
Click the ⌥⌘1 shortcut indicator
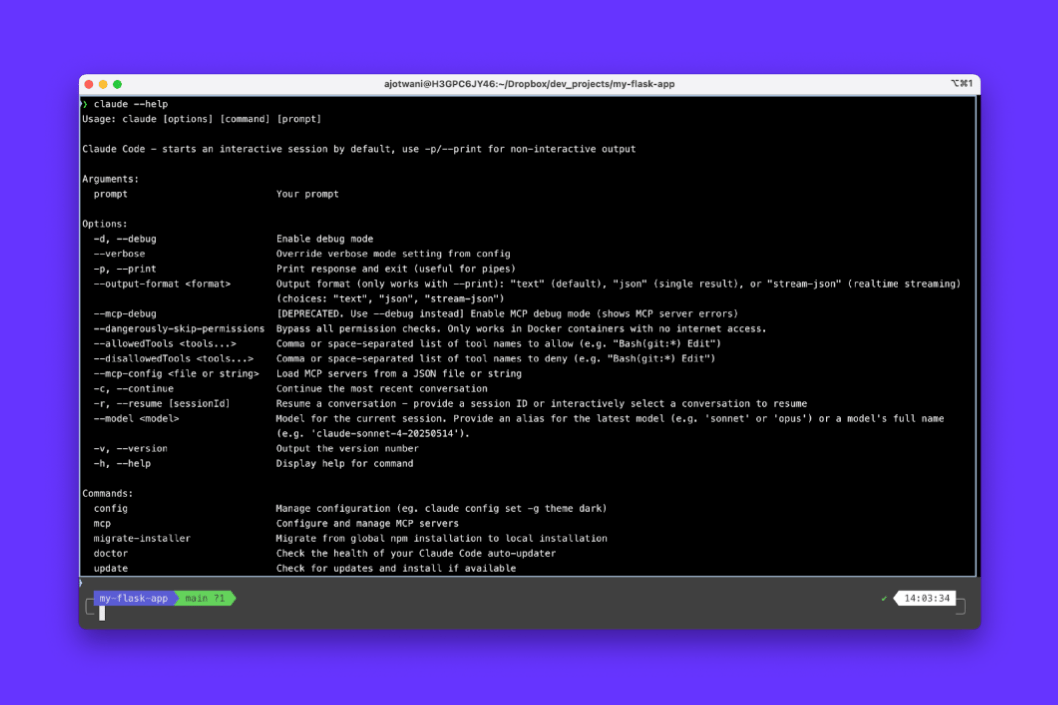[962, 84]
